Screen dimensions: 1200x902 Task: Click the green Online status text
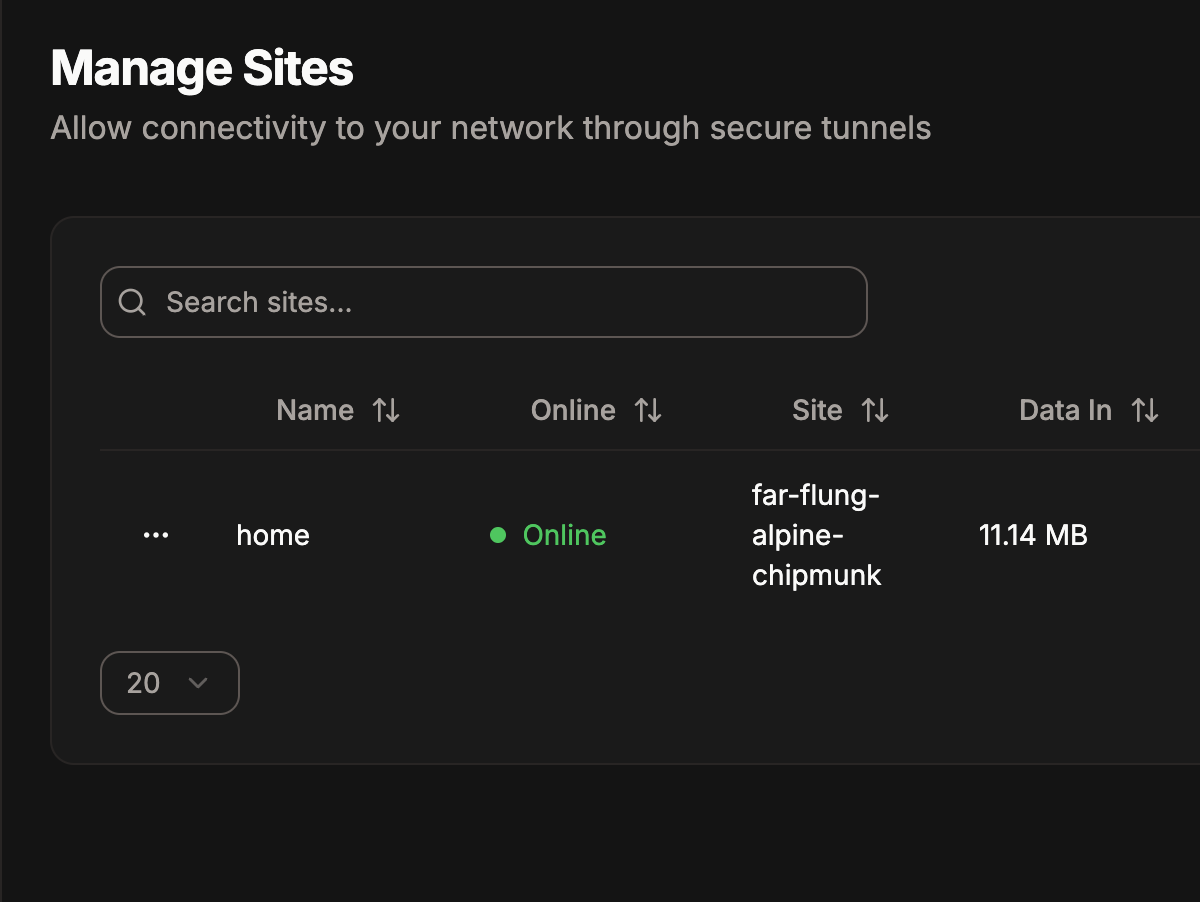pyautogui.click(x=564, y=535)
